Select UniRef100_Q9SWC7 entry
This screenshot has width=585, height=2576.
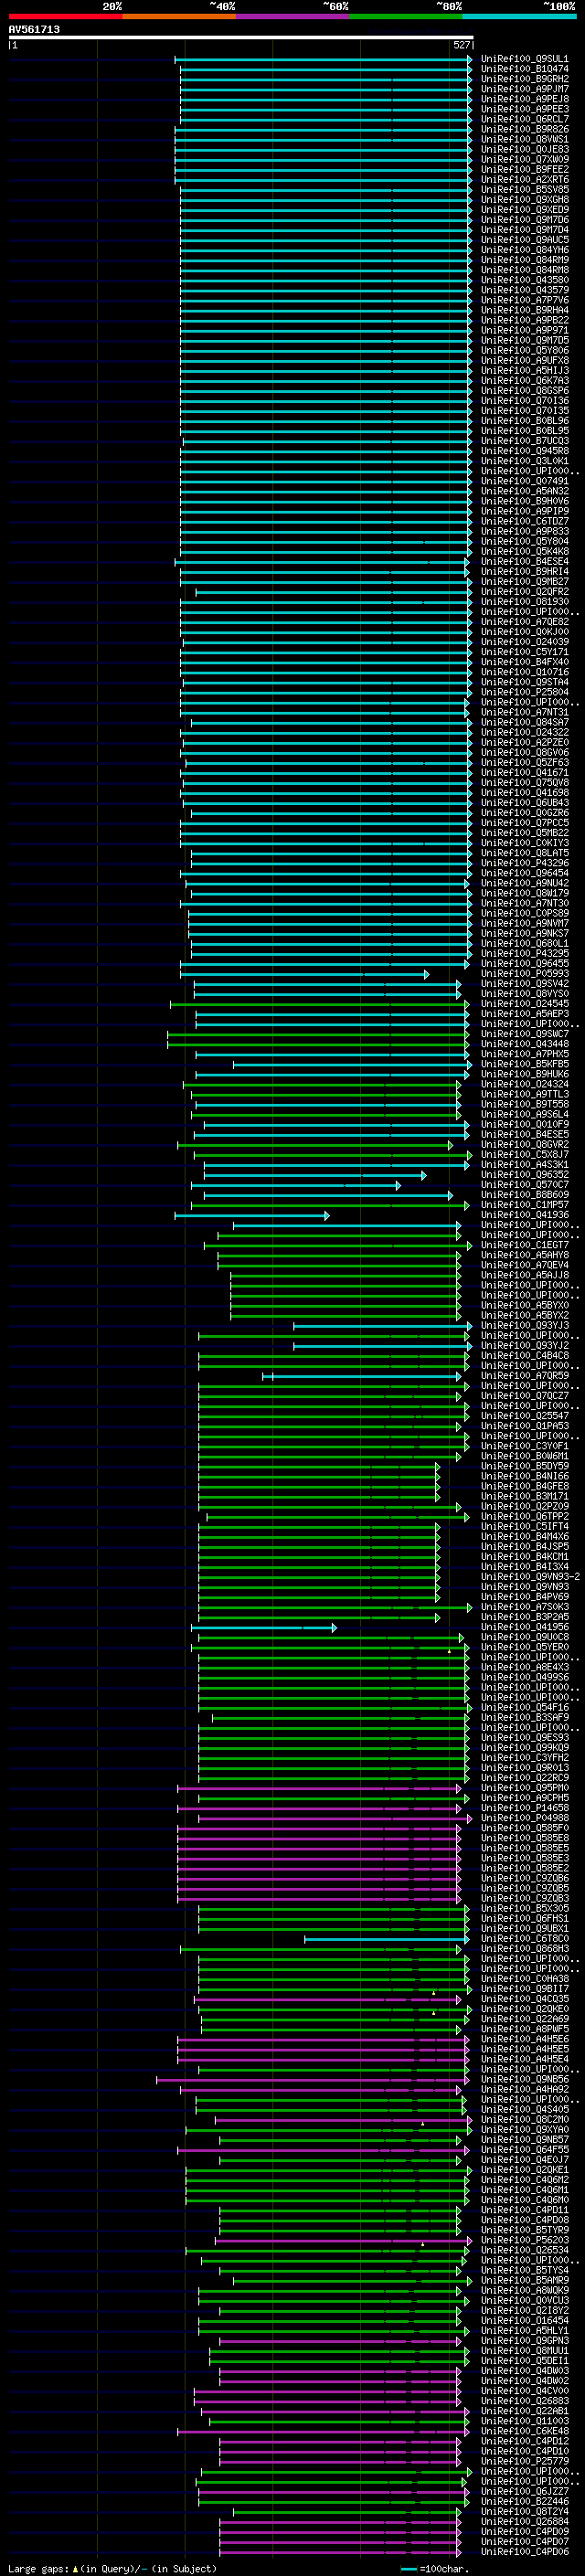(524, 1034)
